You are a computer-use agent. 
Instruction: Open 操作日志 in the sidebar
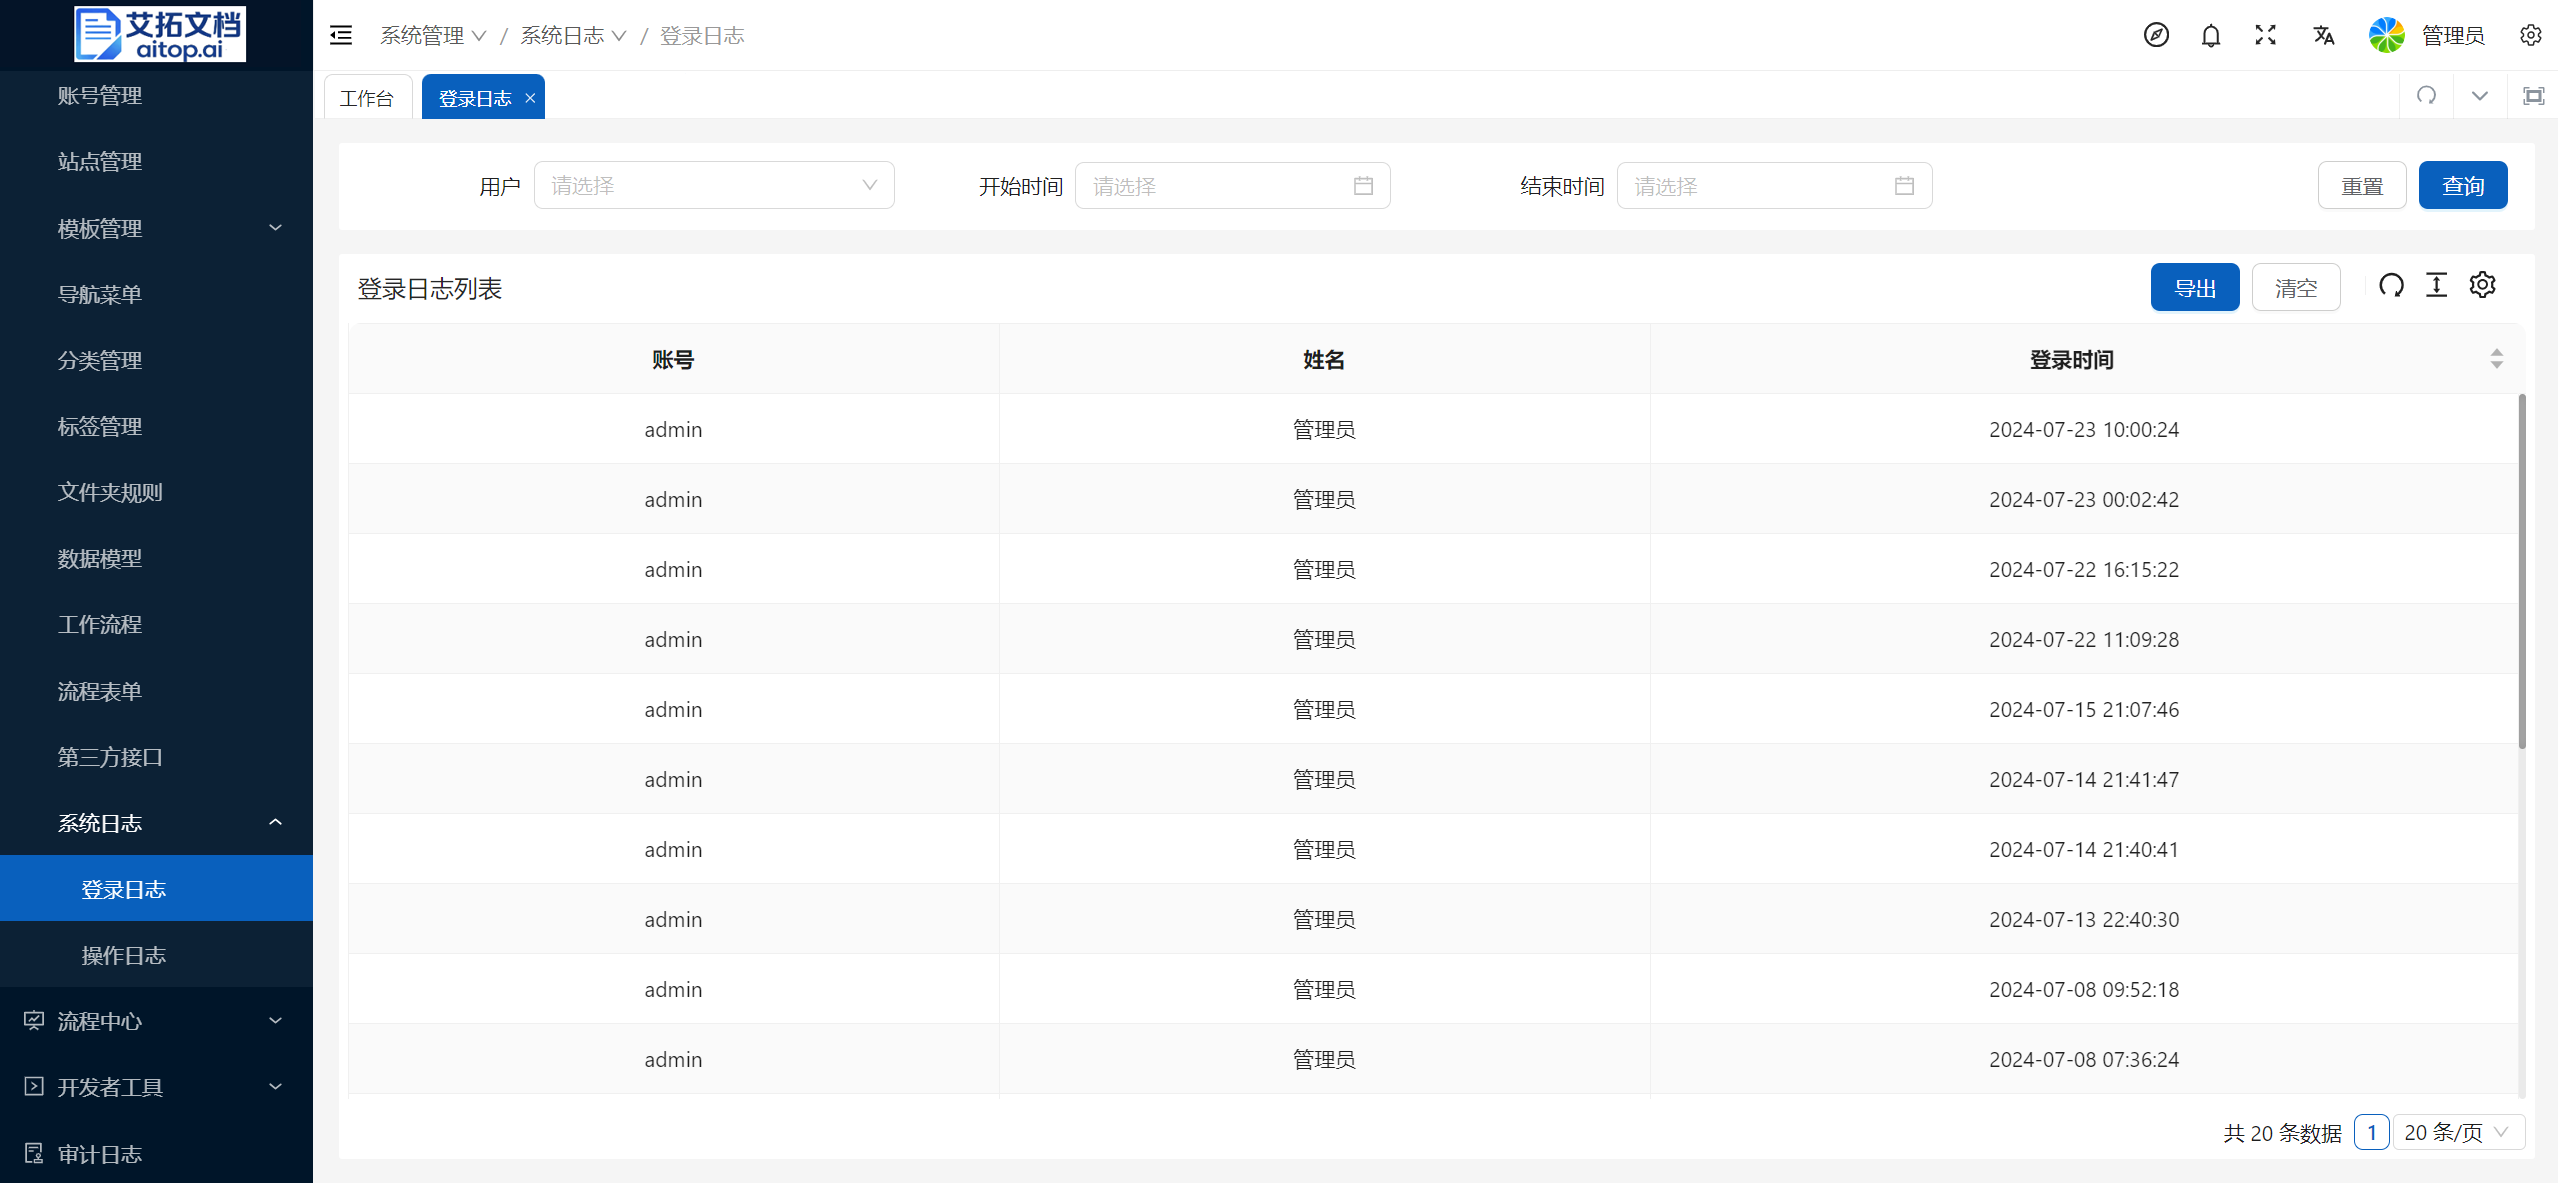coord(124,955)
